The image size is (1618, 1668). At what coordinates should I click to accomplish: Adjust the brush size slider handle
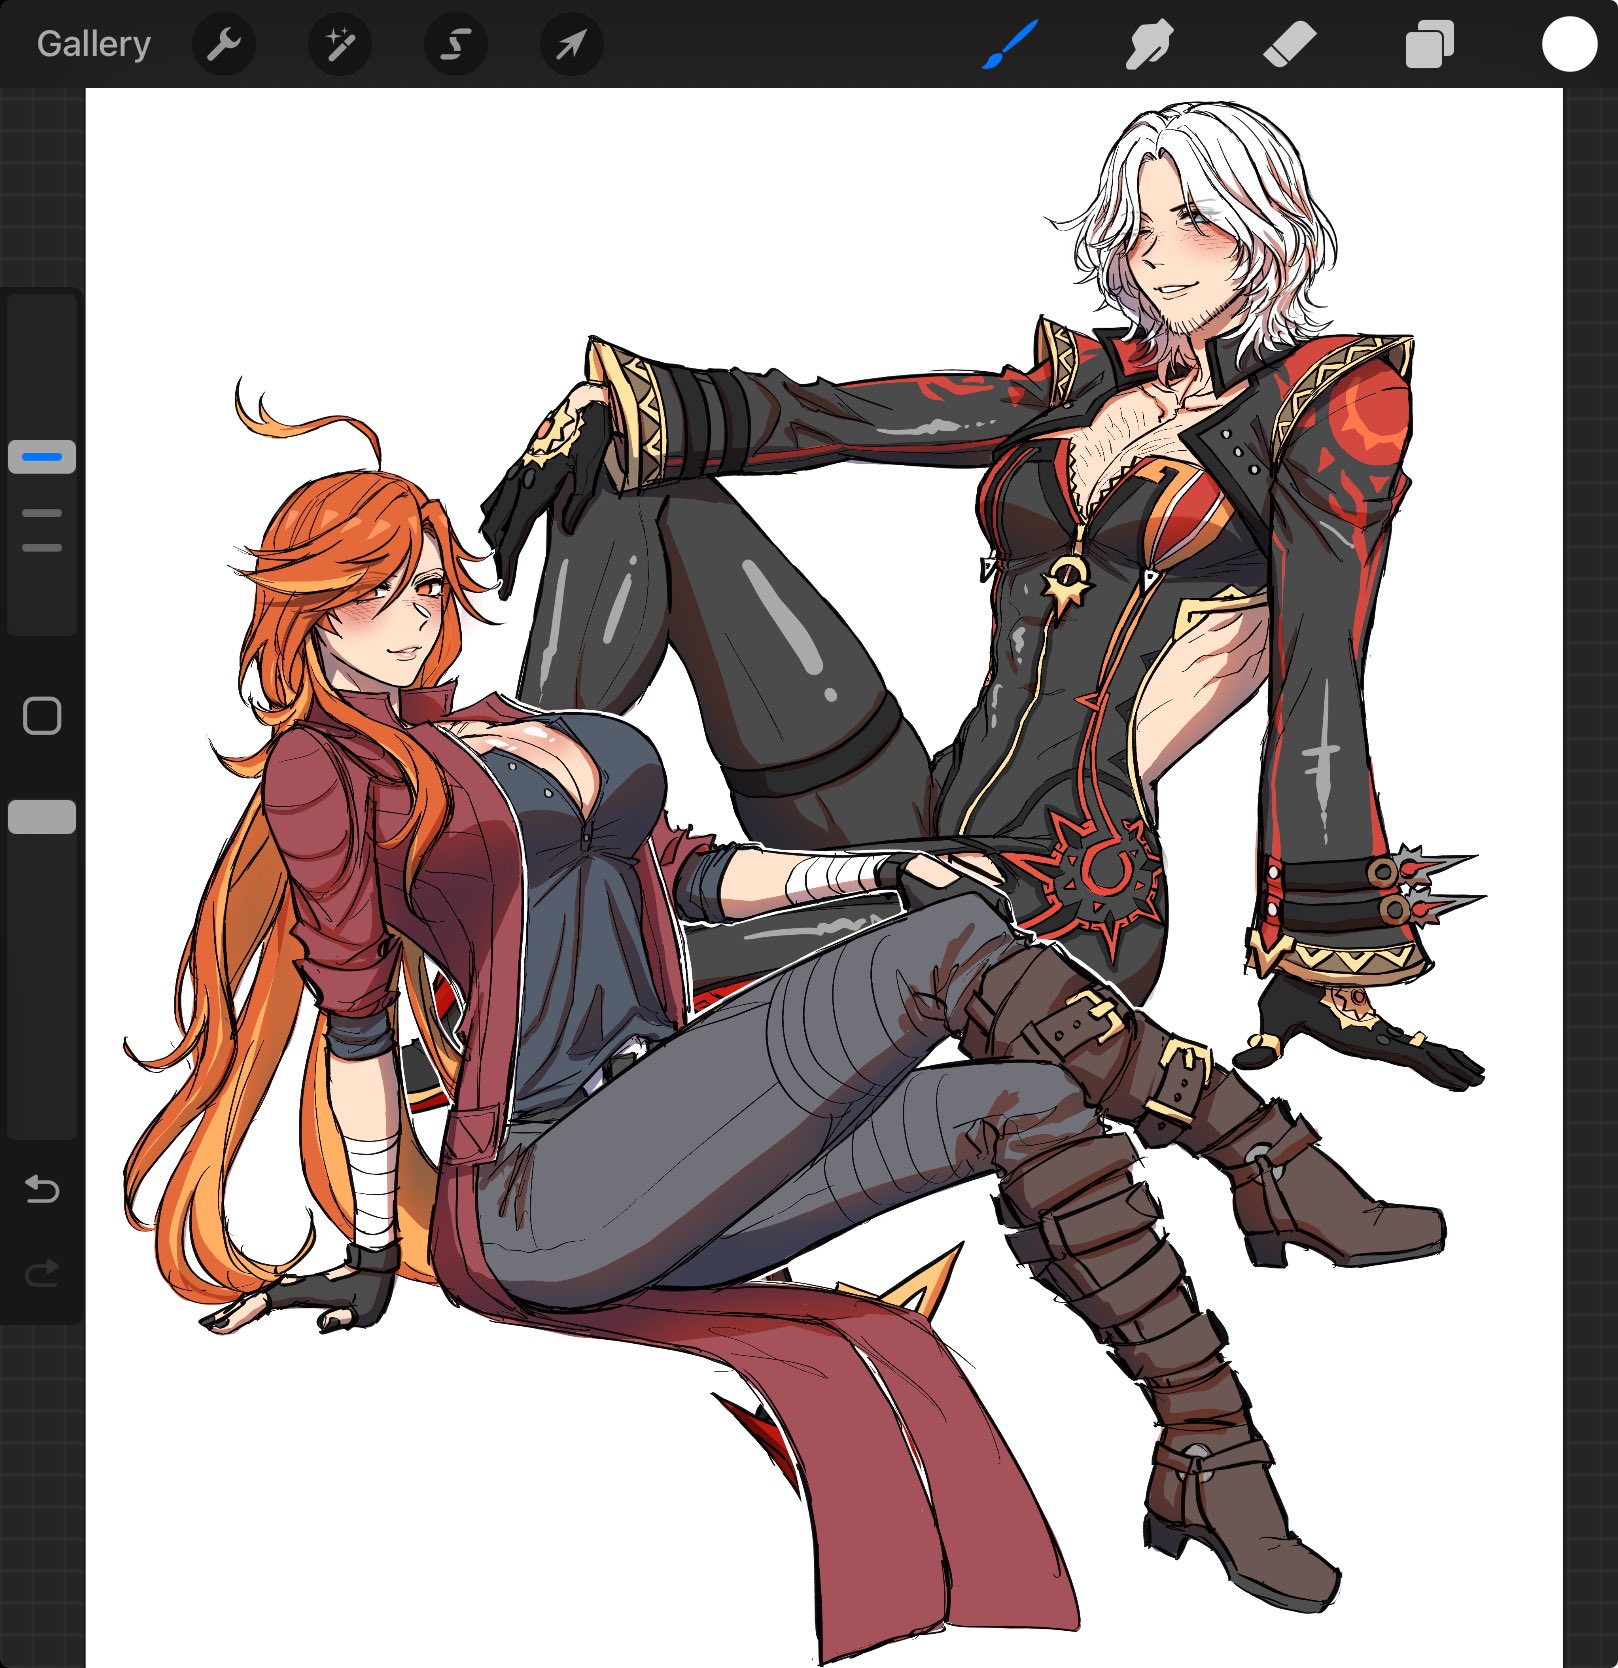42,457
